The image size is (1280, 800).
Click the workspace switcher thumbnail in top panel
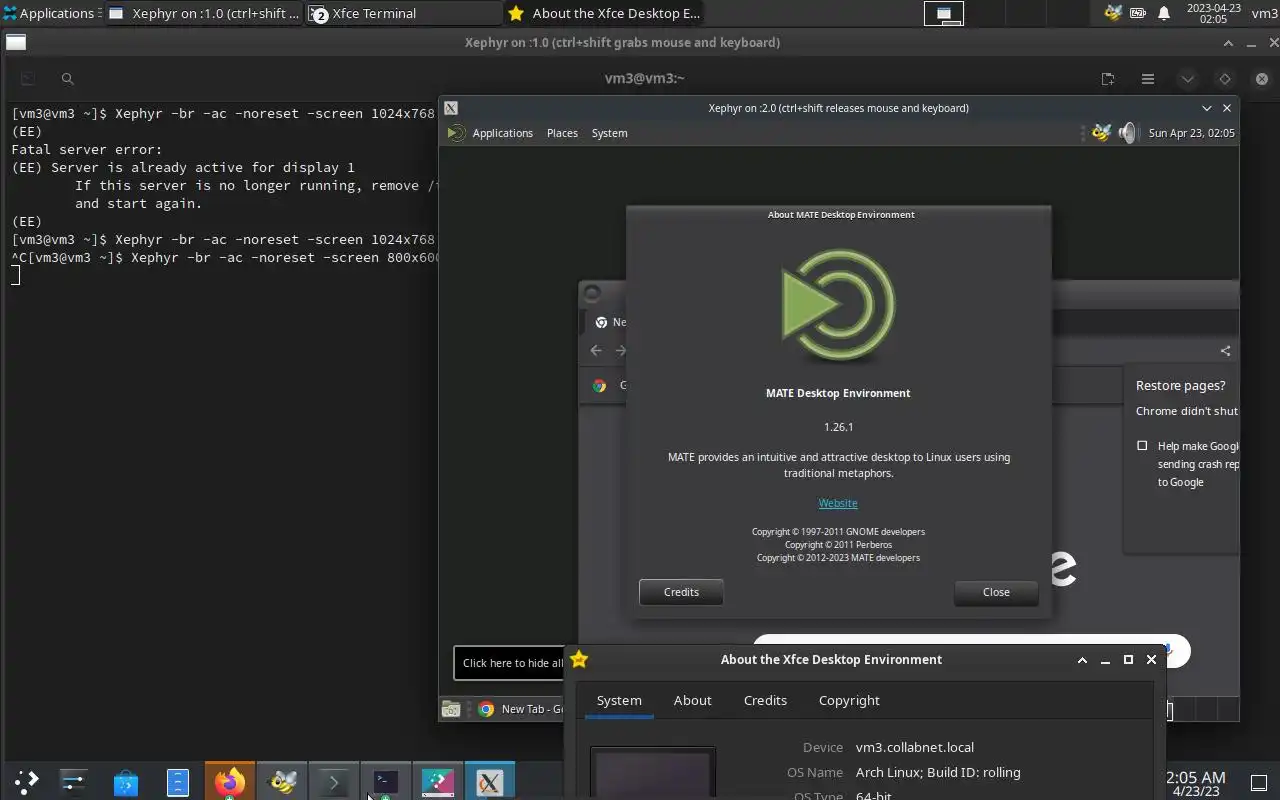click(943, 13)
